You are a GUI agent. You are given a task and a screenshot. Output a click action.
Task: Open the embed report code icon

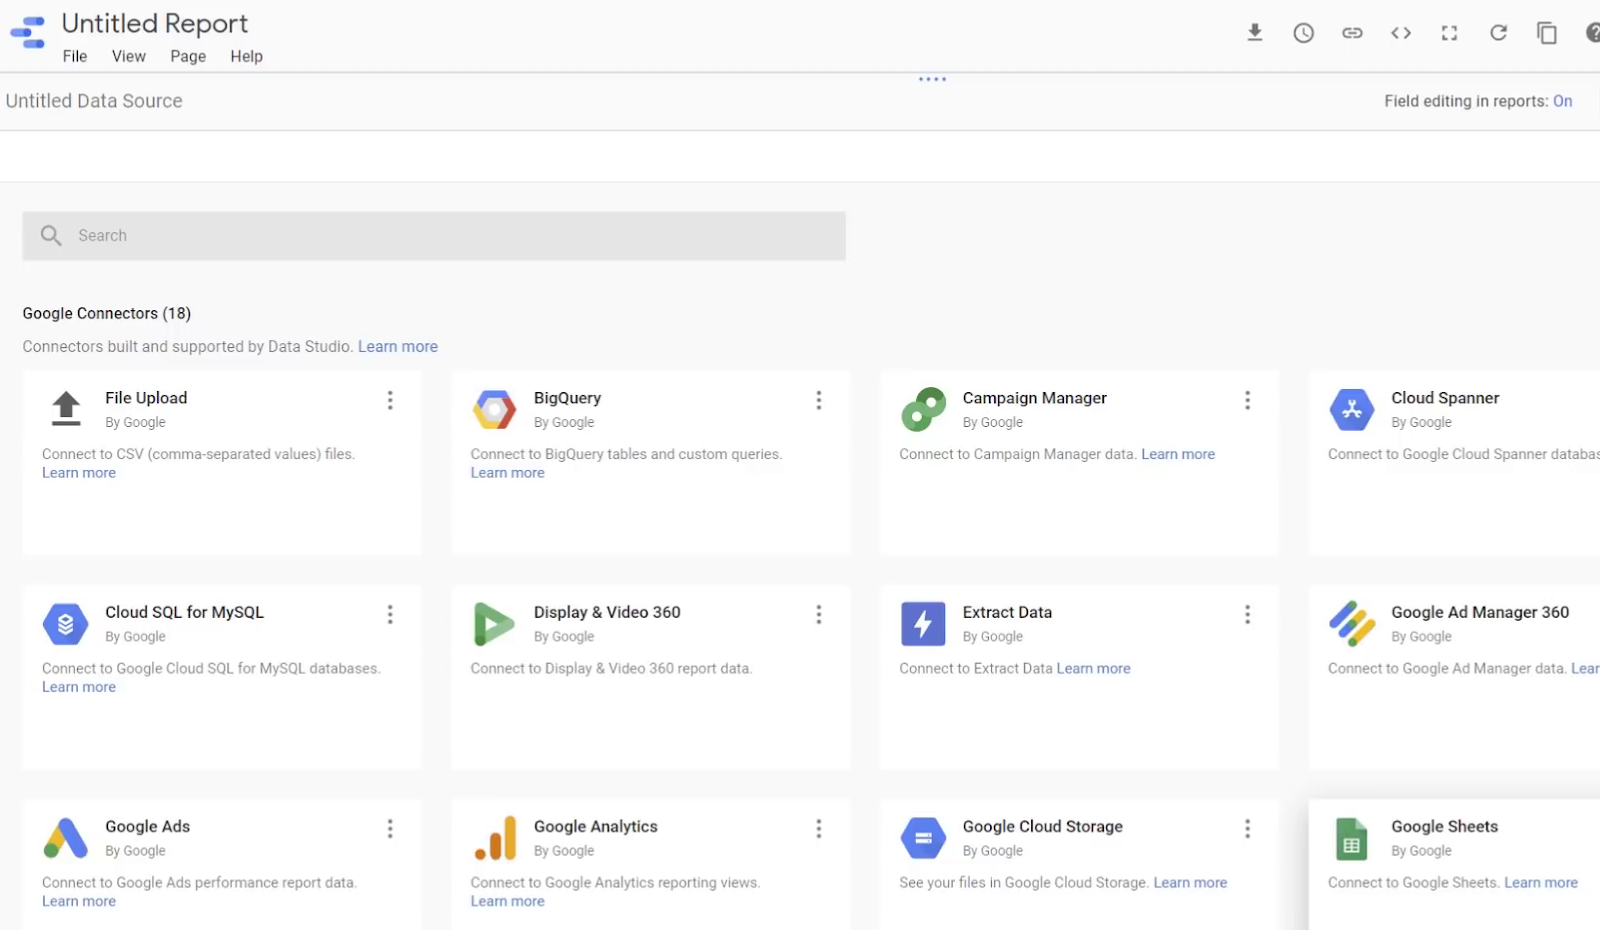click(1401, 33)
